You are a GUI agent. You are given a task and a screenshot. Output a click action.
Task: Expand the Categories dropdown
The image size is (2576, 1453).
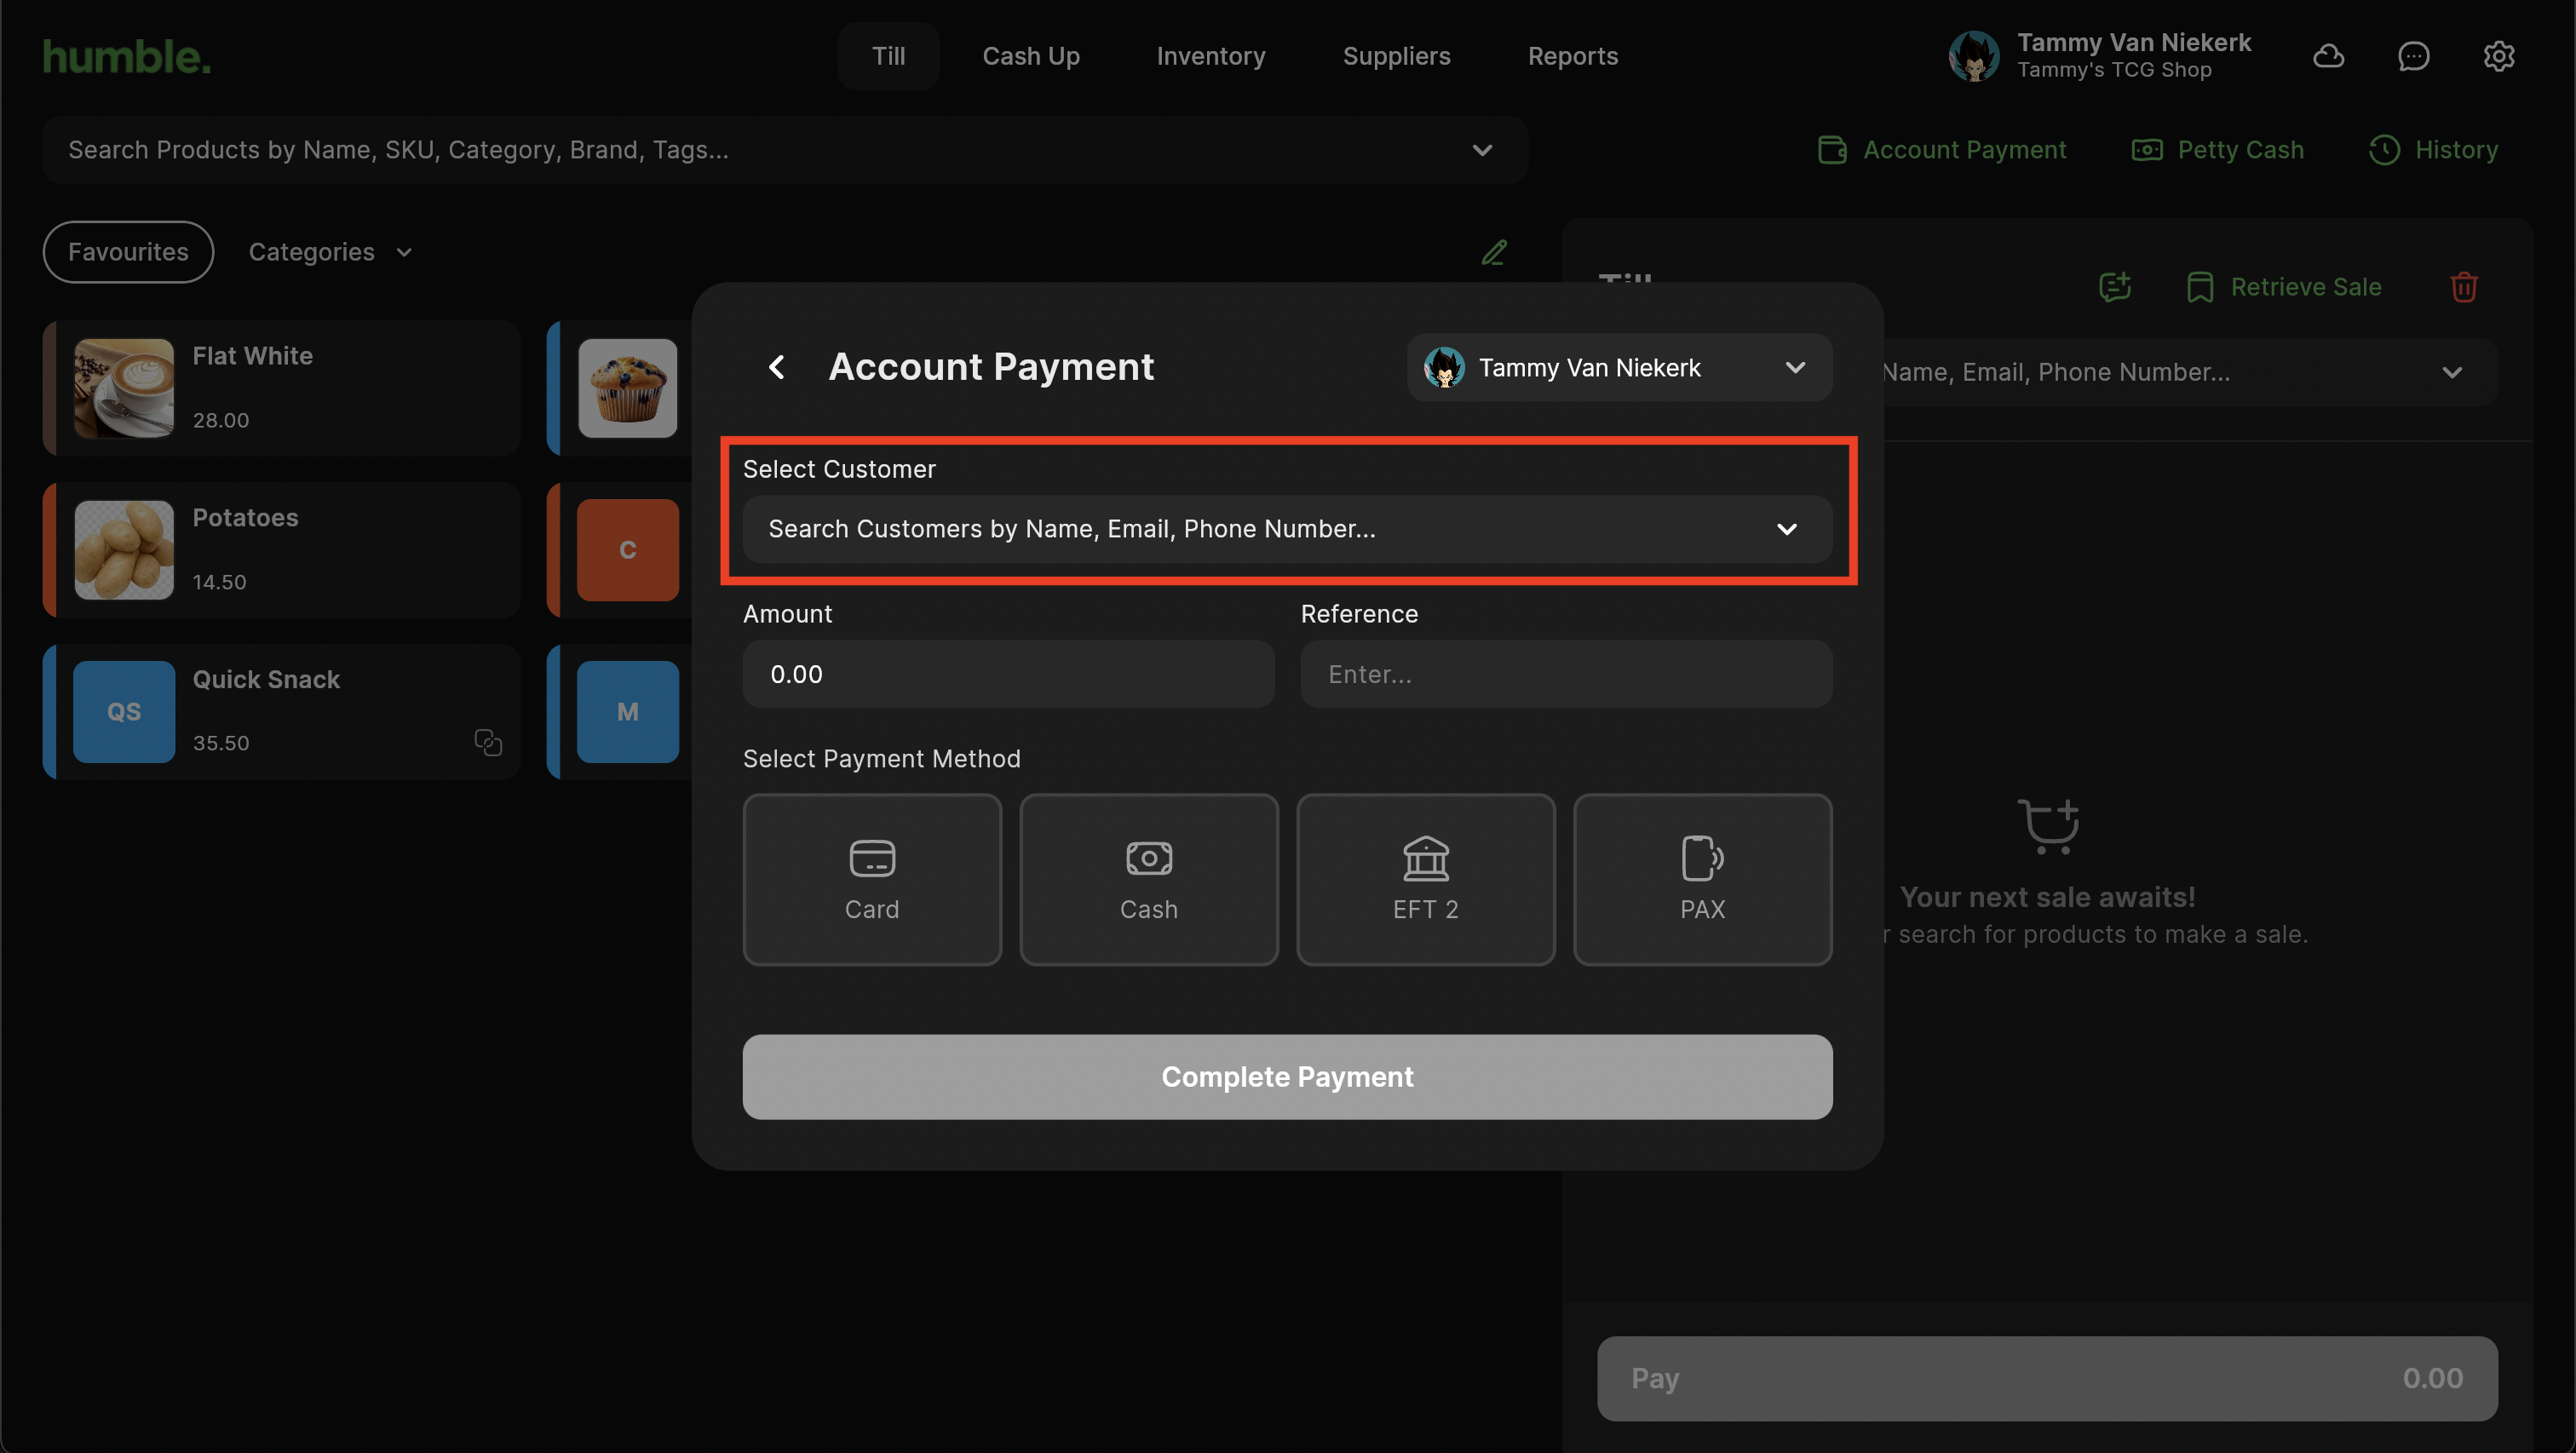330,252
